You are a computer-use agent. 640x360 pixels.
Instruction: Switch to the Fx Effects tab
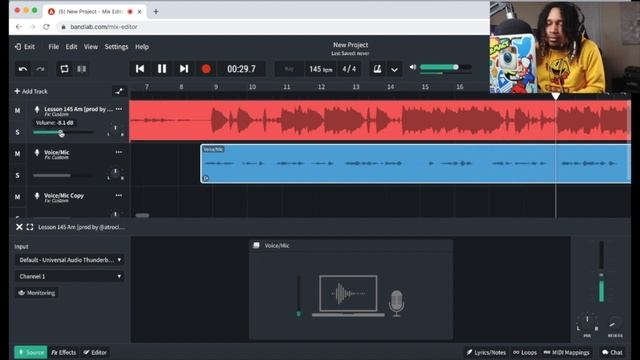[x=64, y=352]
